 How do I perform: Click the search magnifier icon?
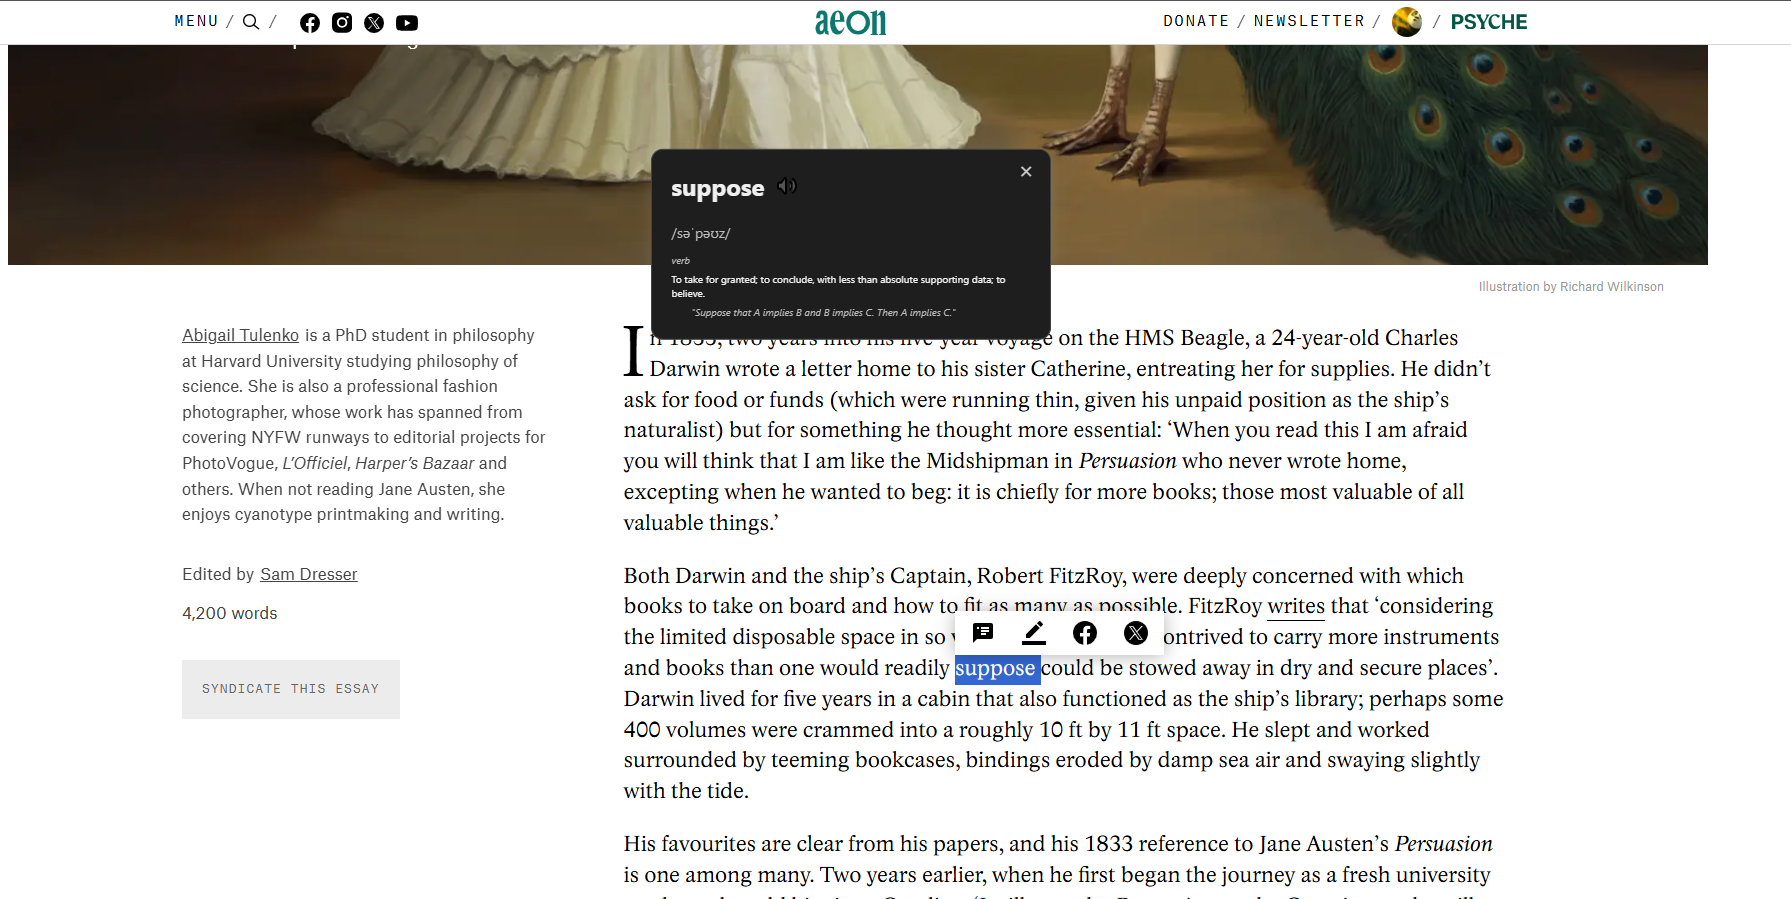pos(251,21)
